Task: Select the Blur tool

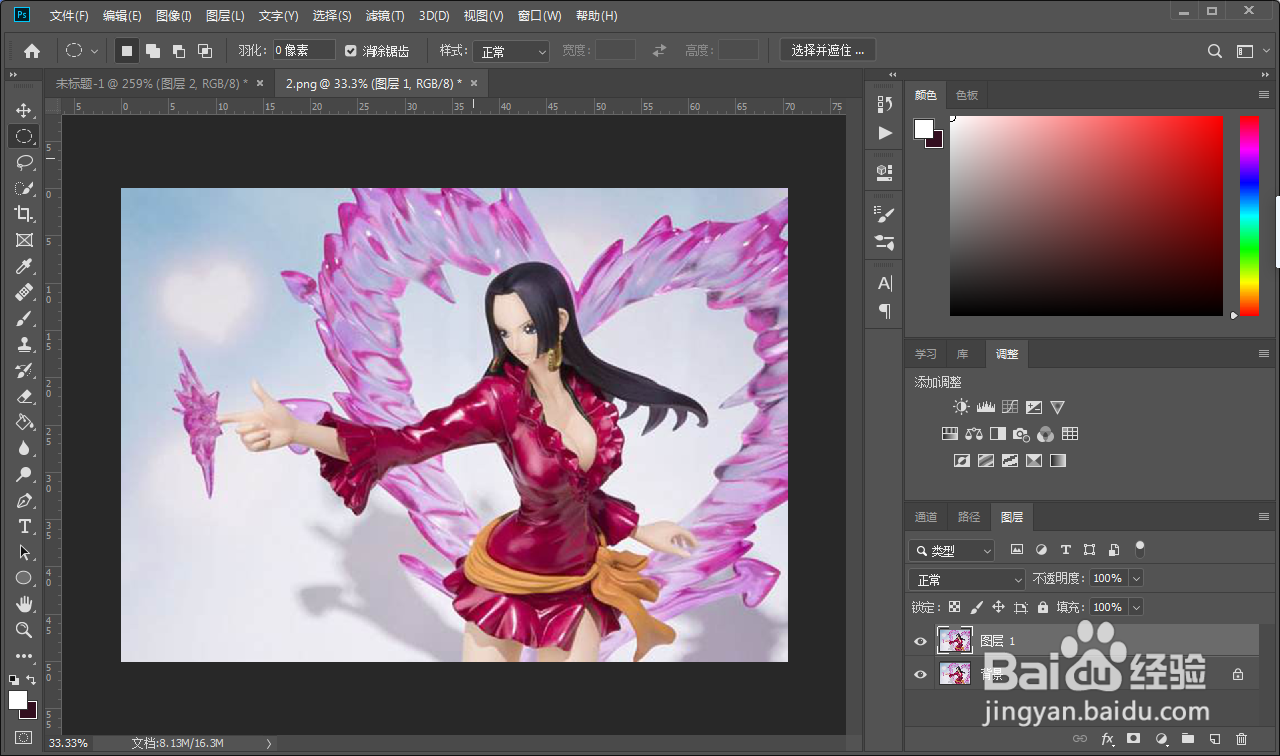Action: [x=24, y=448]
